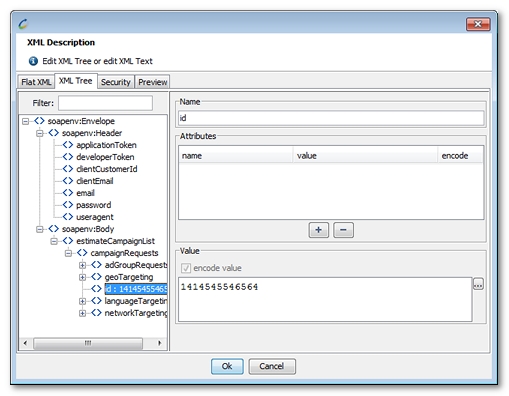Select the applicationToken element icon

click(x=68, y=145)
